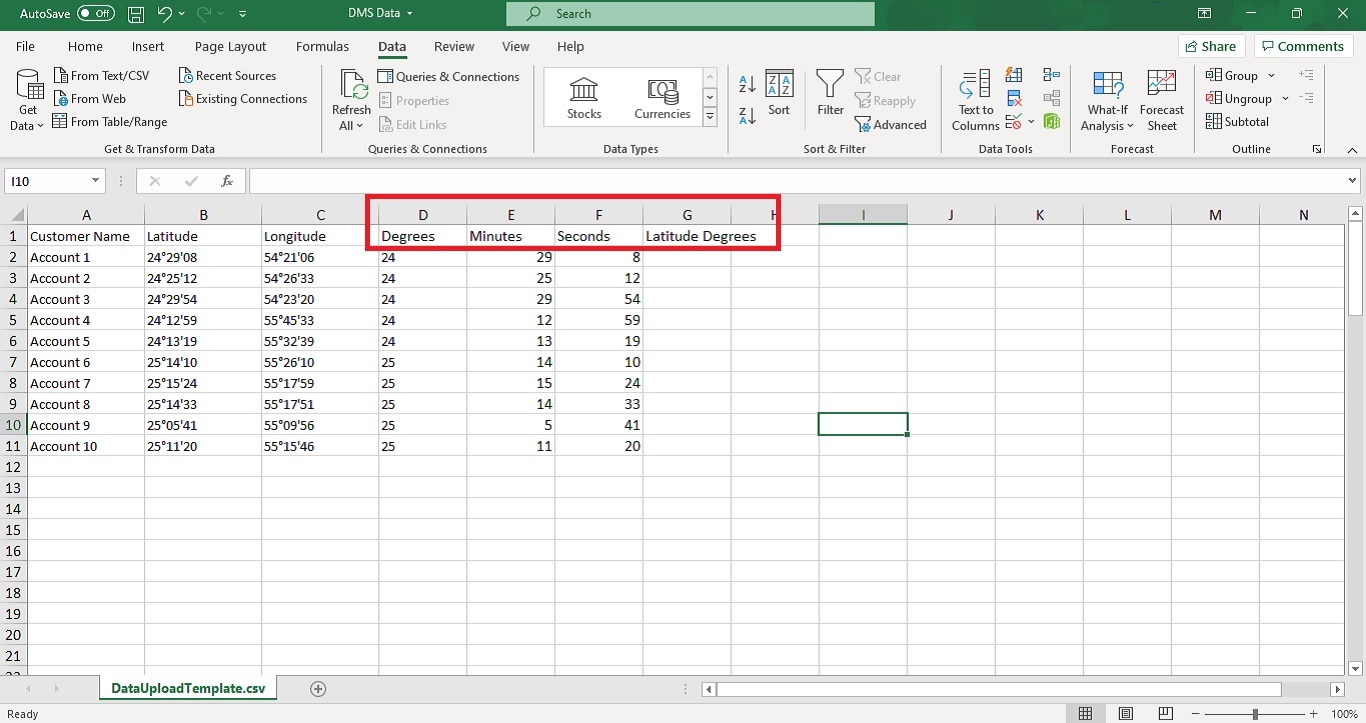Viewport: 1366px width, 723px height.
Task: Click the Comments button
Action: (1303, 46)
